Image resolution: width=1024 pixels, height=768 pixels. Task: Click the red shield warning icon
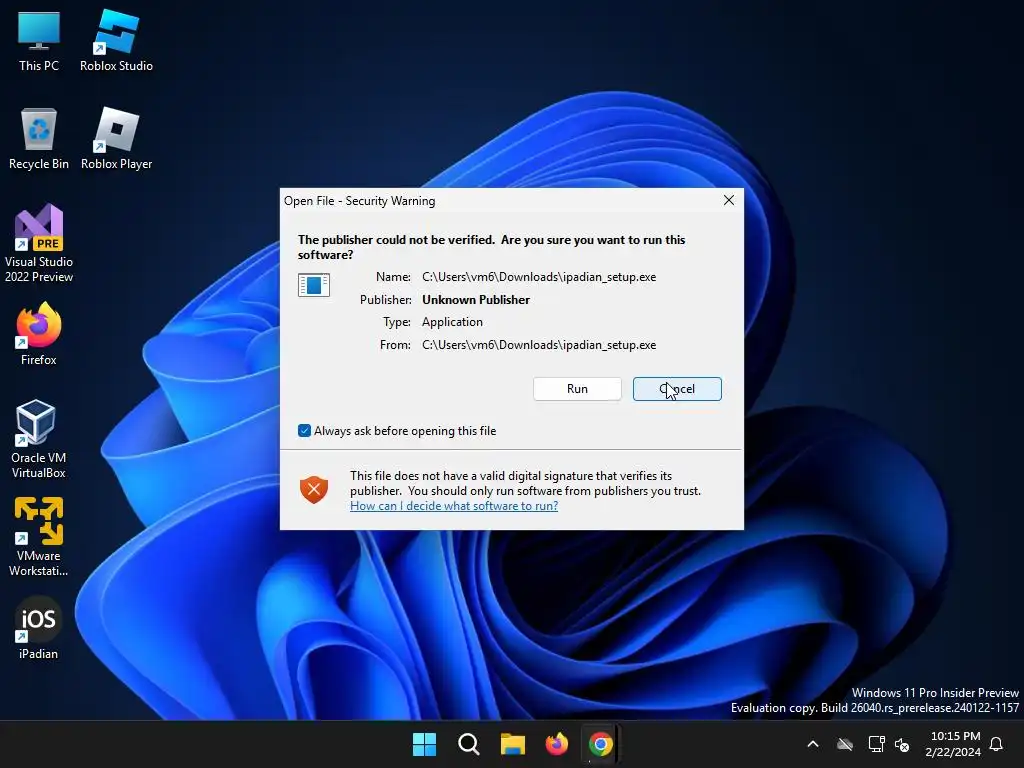click(314, 490)
